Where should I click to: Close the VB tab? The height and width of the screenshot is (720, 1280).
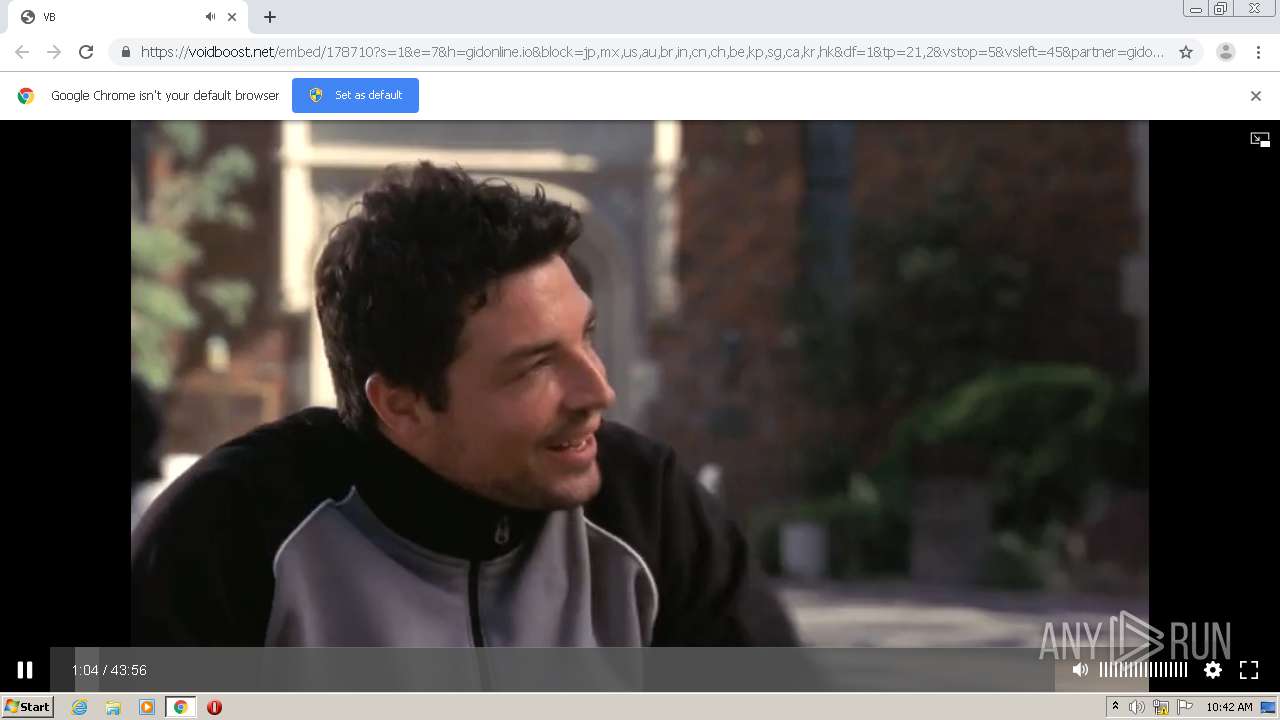coord(232,17)
